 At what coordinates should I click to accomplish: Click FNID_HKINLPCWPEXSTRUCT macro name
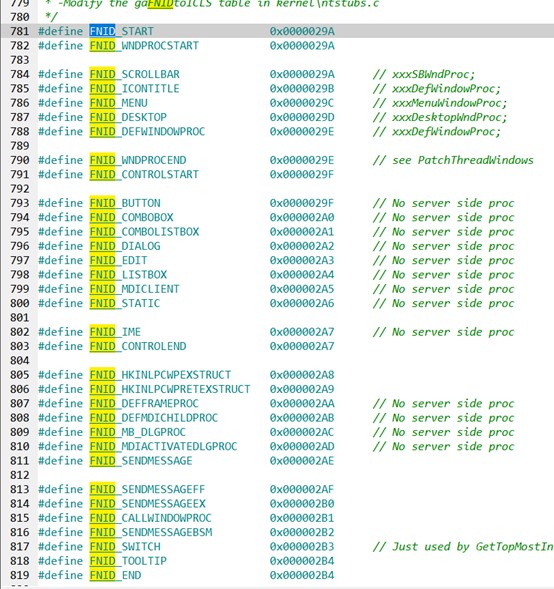coord(160,375)
